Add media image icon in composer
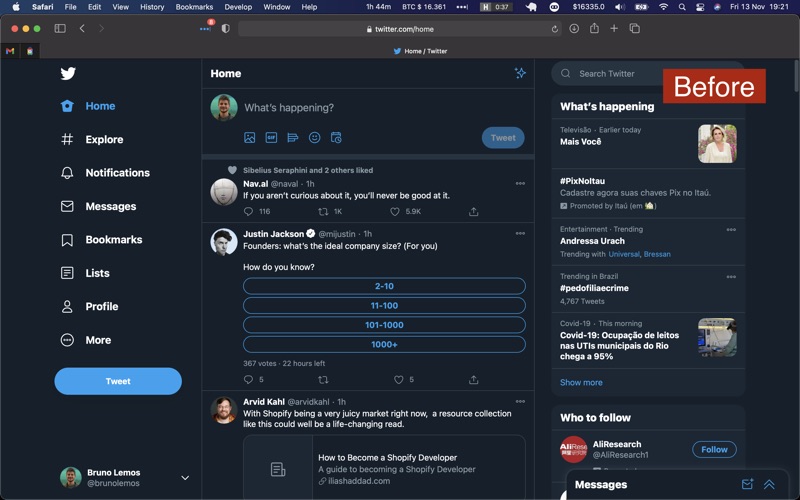 (x=249, y=137)
